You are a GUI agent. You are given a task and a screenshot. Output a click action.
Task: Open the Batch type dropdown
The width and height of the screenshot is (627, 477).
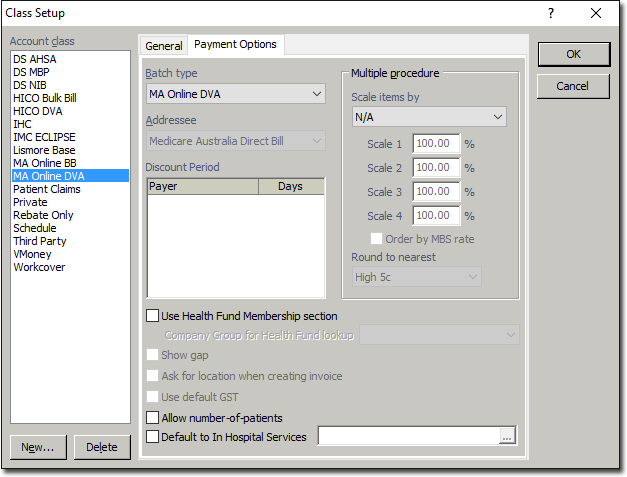pyautogui.click(x=235, y=94)
